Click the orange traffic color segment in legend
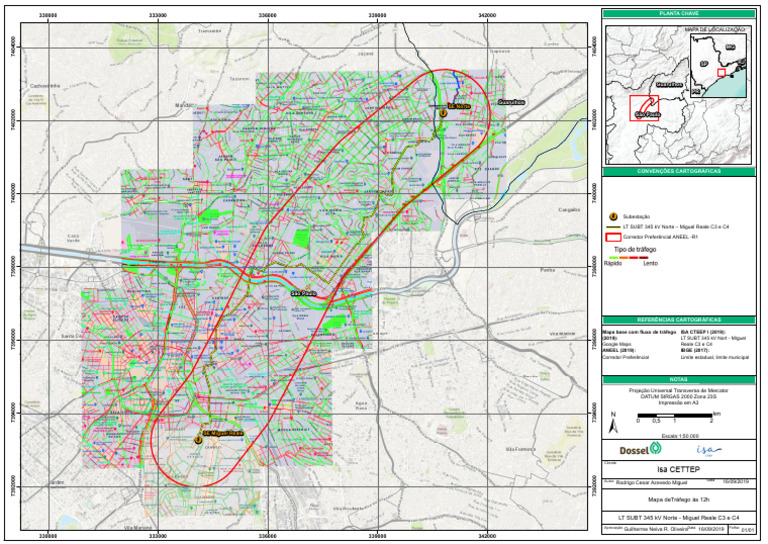The height and width of the screenshot is (544, 768). (x=625, y=258)
